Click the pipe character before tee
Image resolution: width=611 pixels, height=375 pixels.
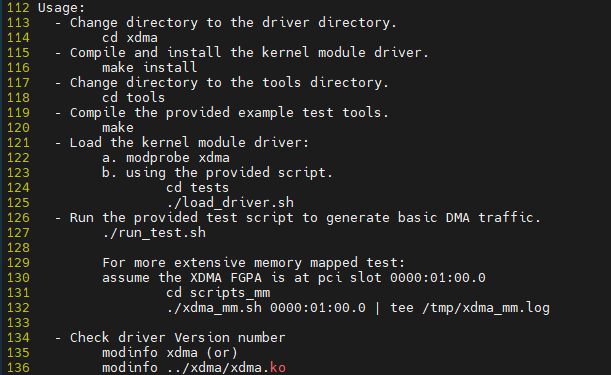tap(377, 308)
